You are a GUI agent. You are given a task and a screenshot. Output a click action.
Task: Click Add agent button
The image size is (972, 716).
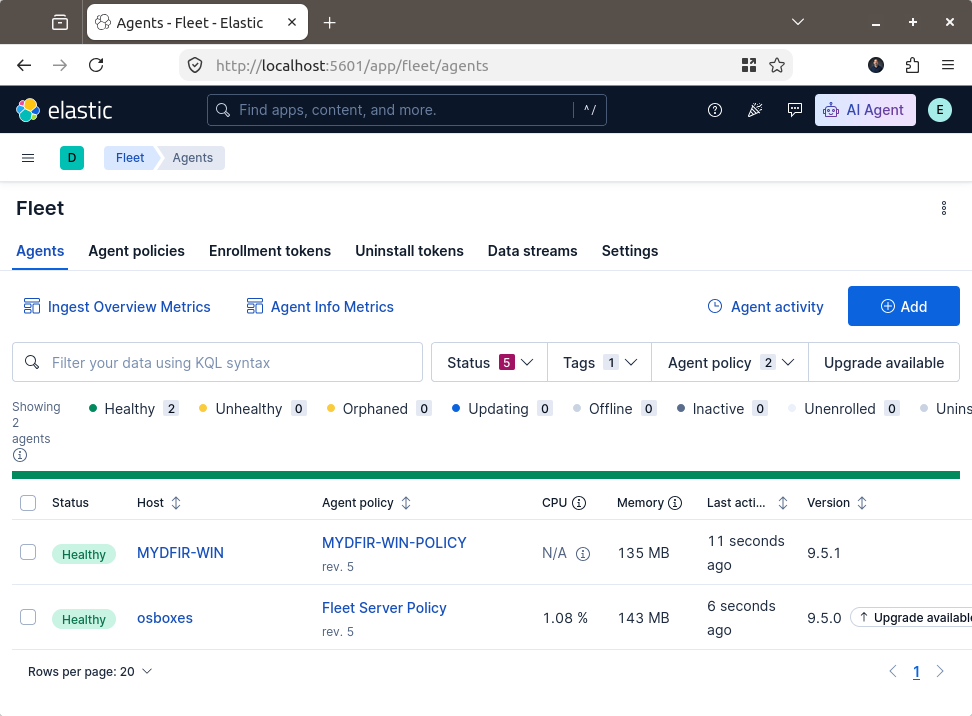pos(904,306)
